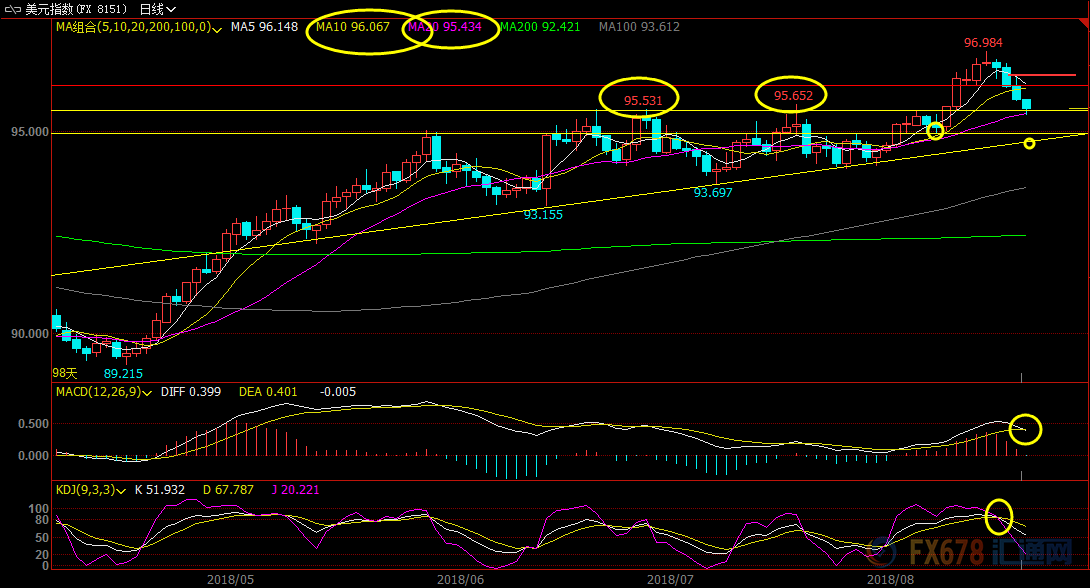
Task: Select the gray MA100 93.612 legend
Action: [x=639, y=27]
